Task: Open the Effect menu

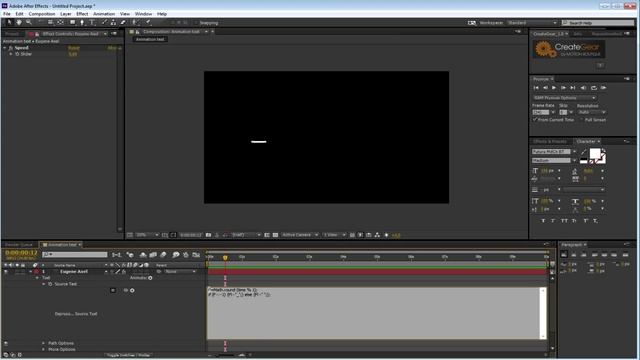Action: 82,14
